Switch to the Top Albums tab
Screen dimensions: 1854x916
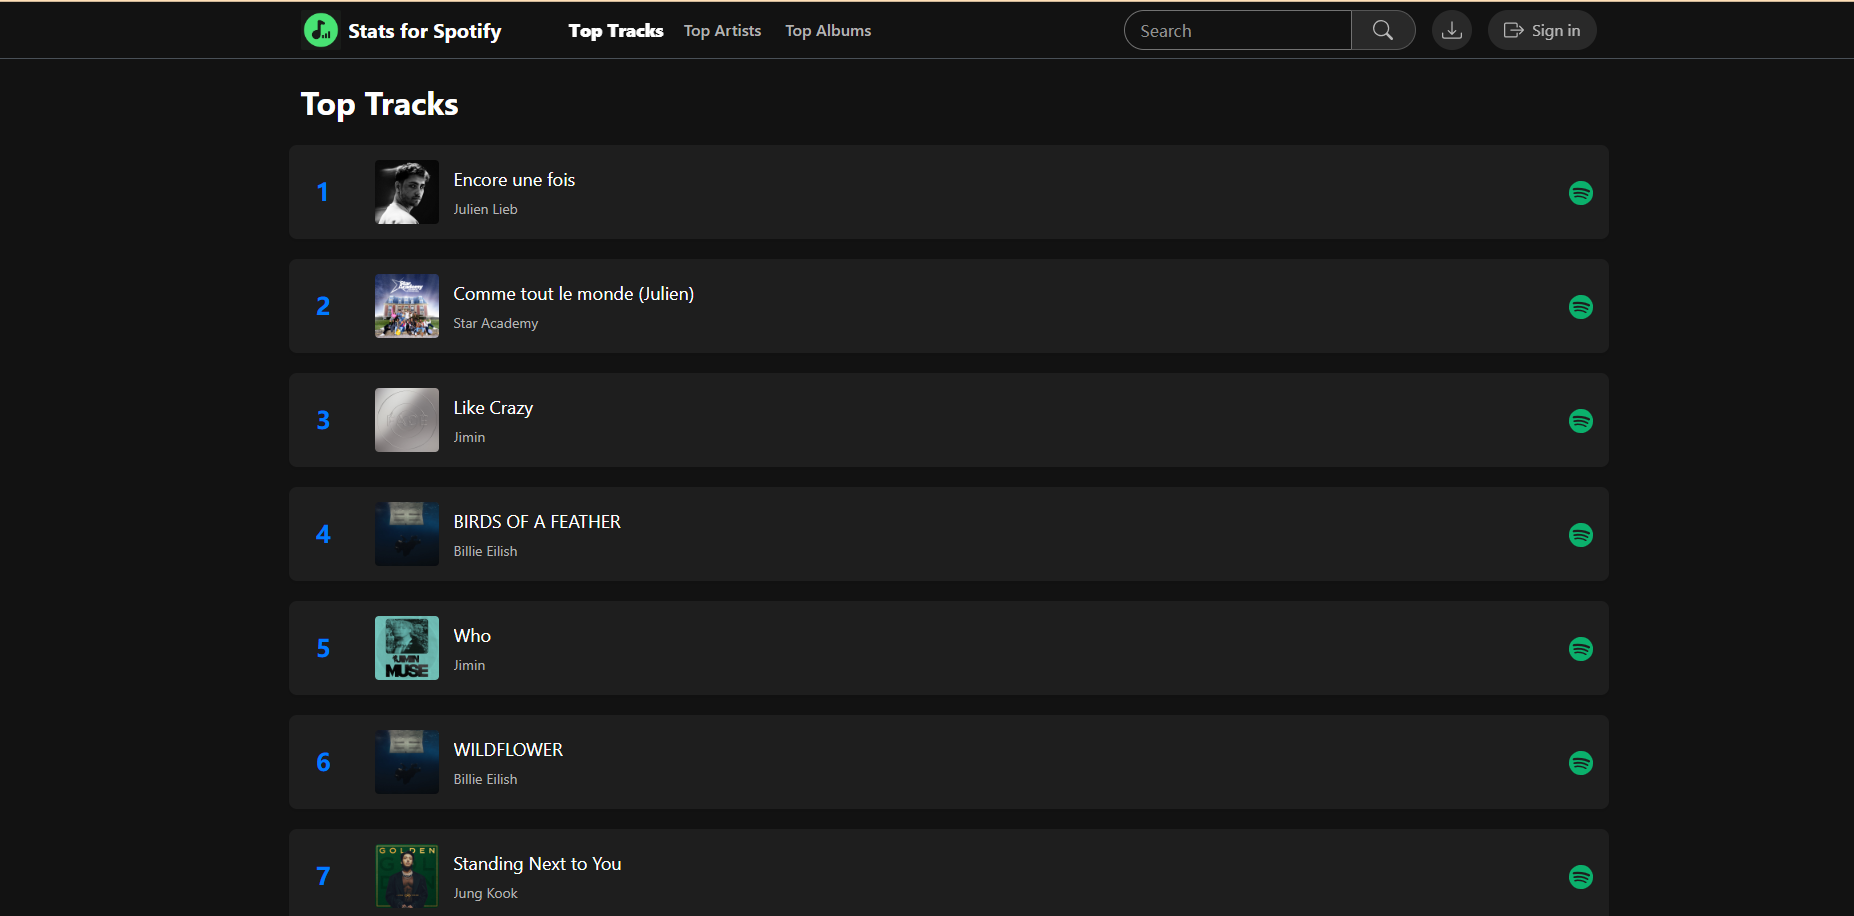pos(827,30)
